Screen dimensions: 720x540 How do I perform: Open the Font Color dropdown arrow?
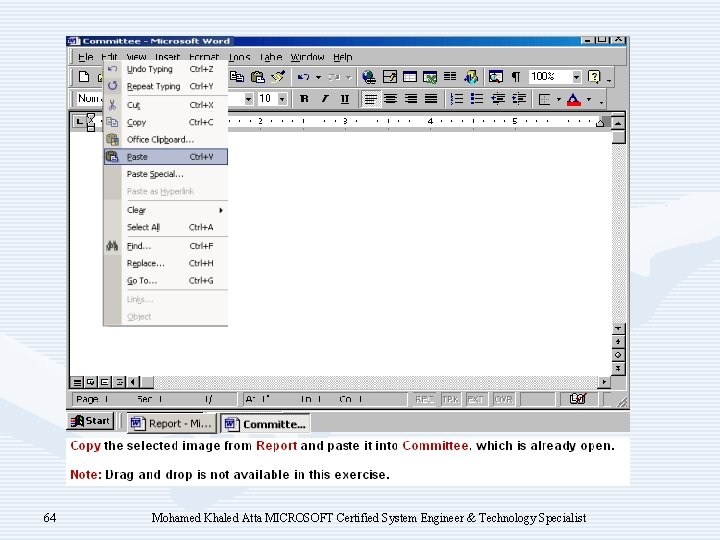589,99
